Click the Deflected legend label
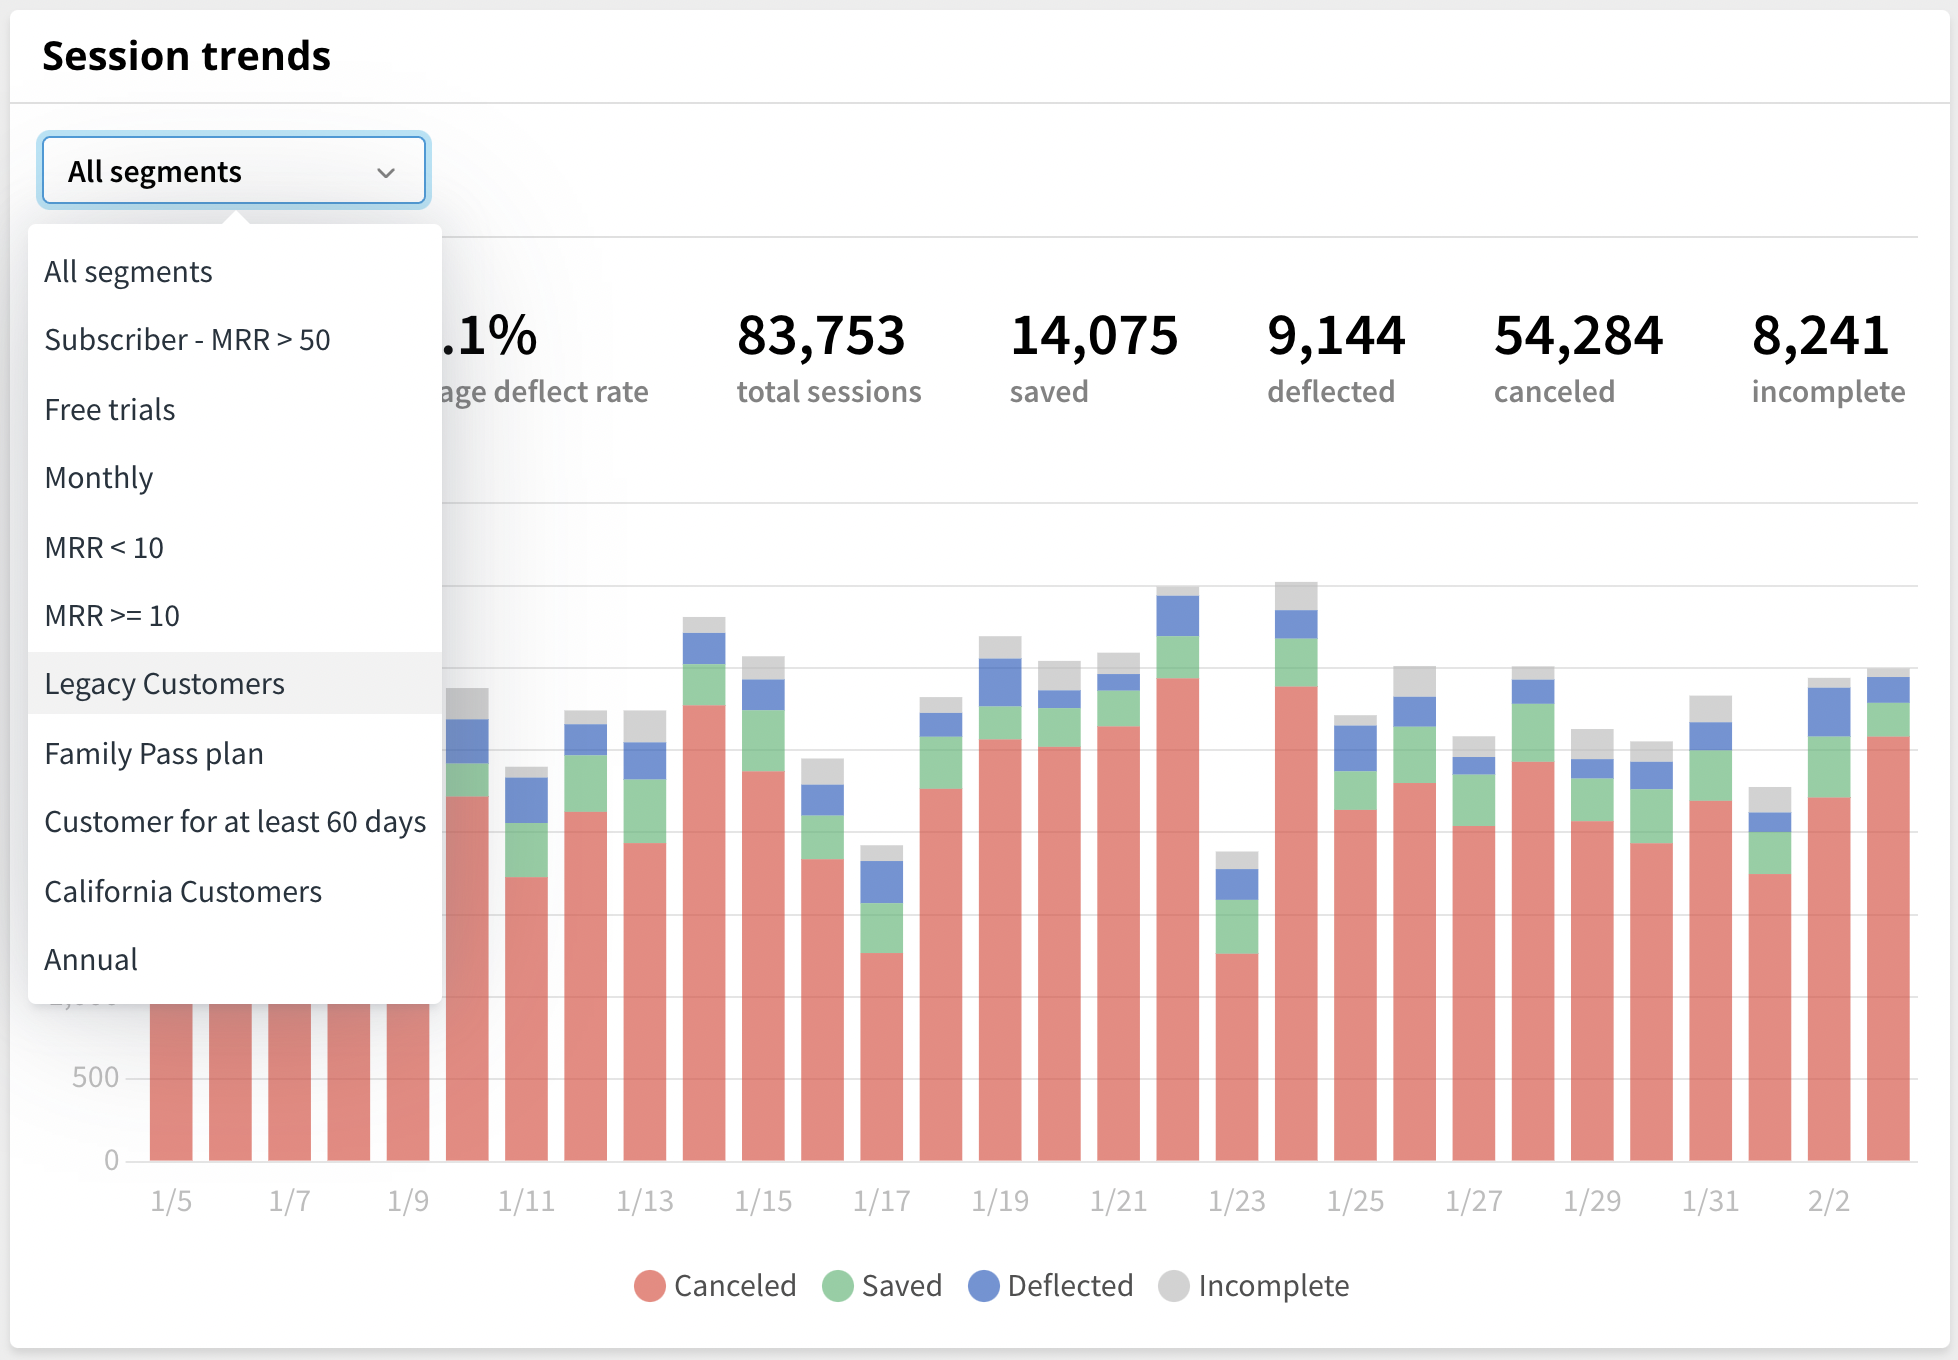 pyautogui.click(x=1070, y=1286)
